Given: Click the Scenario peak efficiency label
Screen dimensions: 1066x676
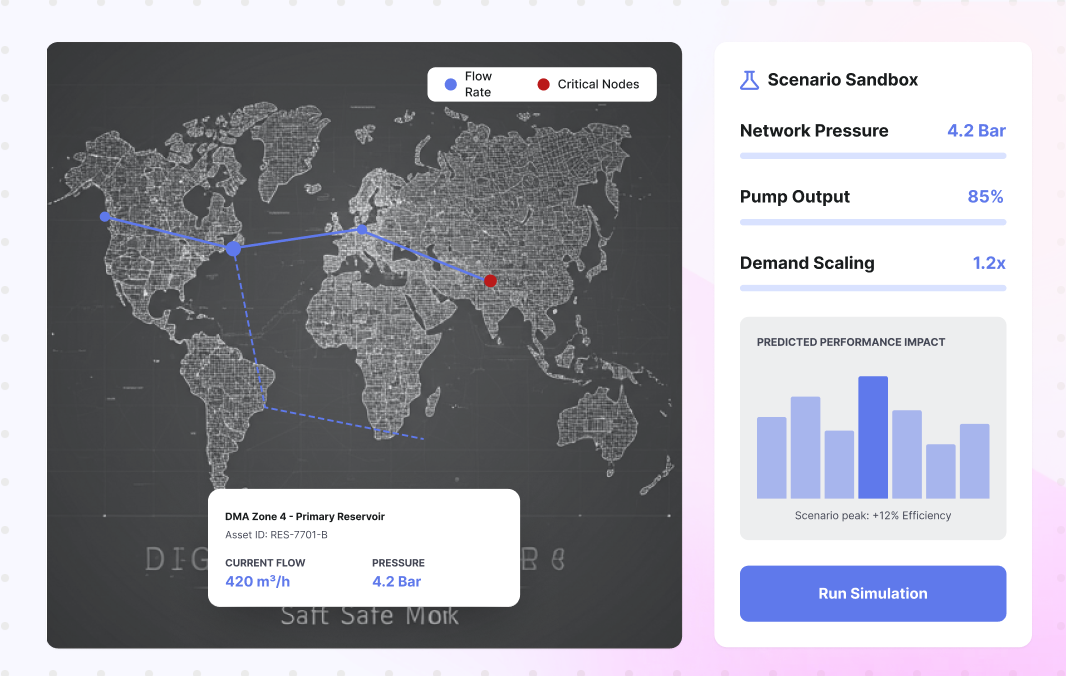Looking at the screenshot, I should [x=872, y=516].
